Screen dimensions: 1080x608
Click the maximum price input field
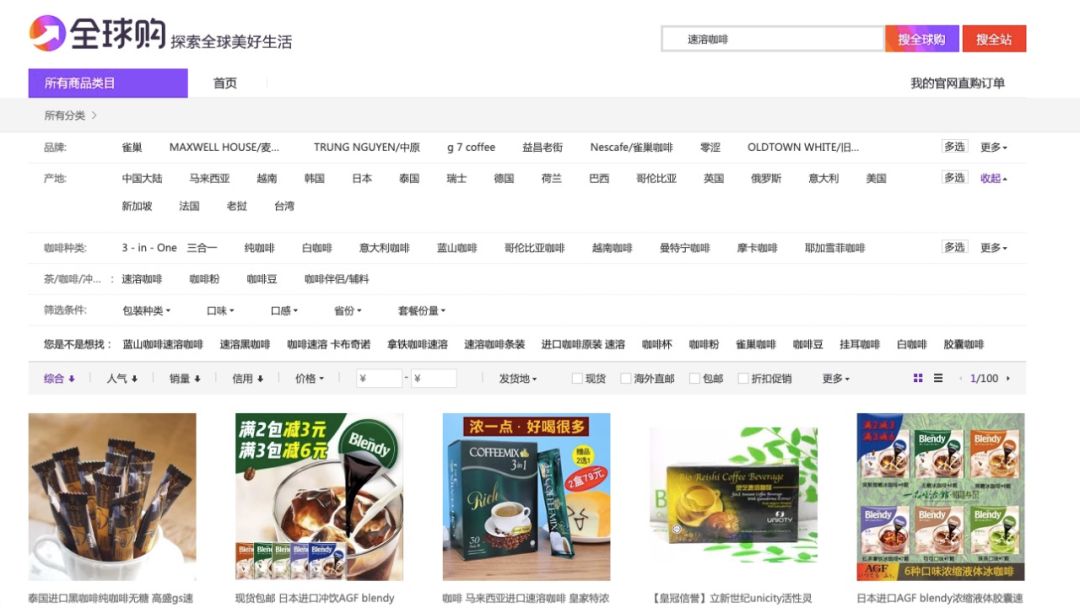pos(434,378)
